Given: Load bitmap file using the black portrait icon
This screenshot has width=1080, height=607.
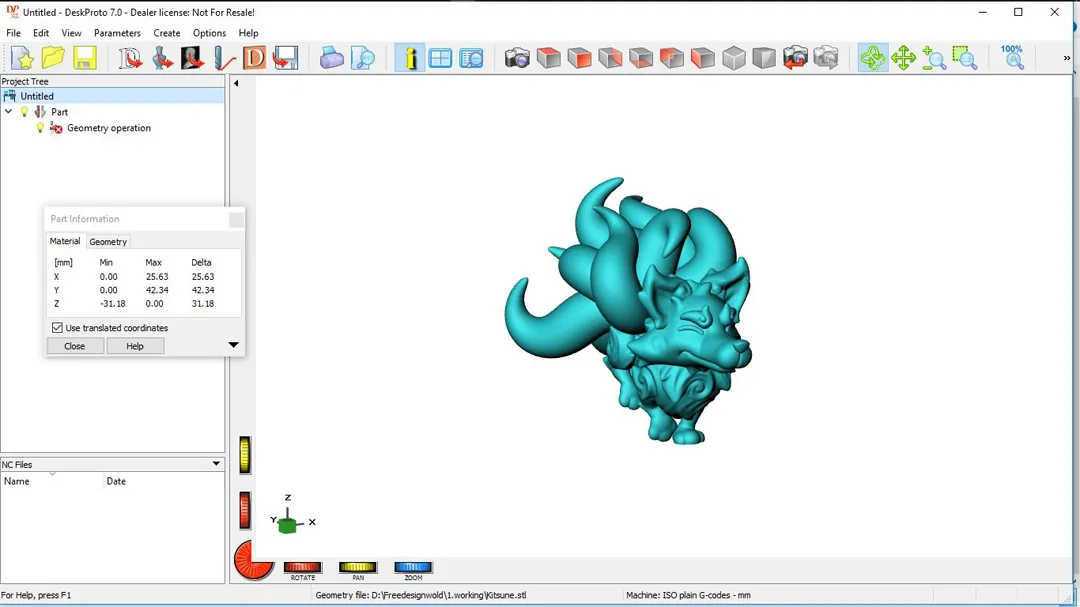Looking at the screenshot, I should pos(192,58).
